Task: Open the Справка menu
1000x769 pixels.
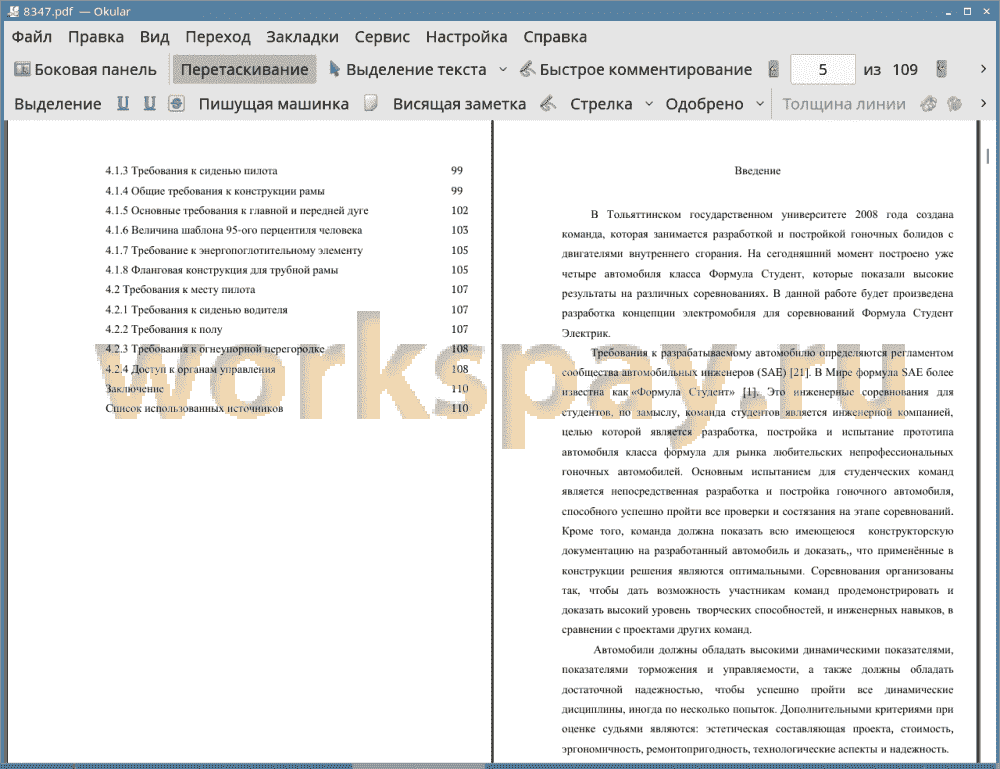Action: (555, 37)
